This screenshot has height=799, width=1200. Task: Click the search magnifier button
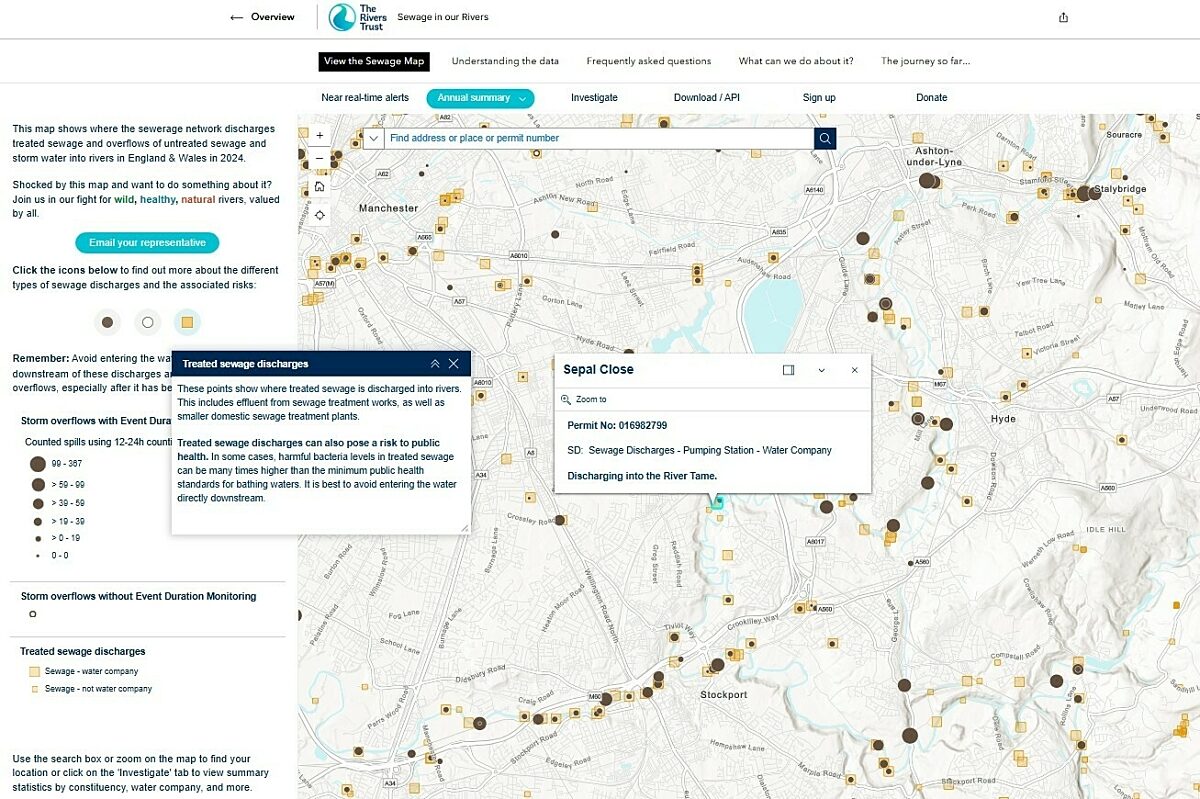pos(825,138)
